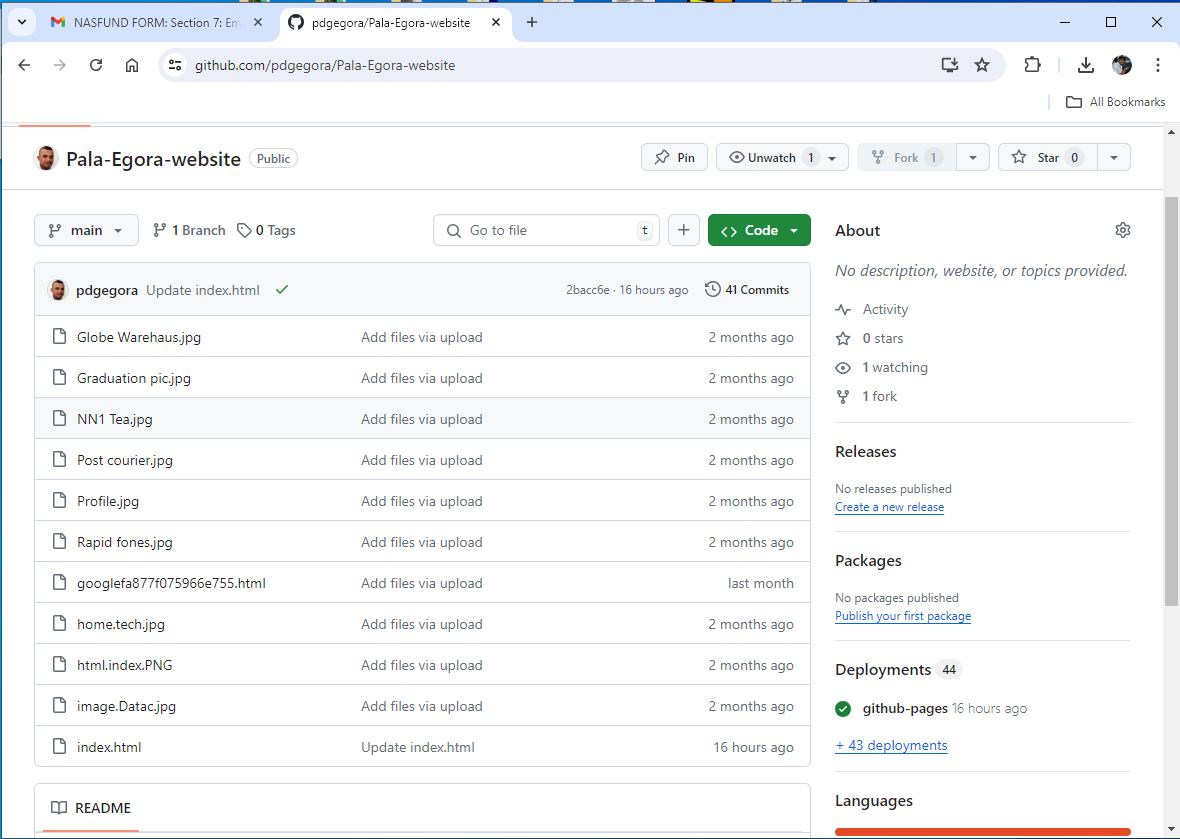Screen dimensions: 1180x839
Task: Select the pdgegora/Pala-Egora-website tab
Action: coord(391,23)
